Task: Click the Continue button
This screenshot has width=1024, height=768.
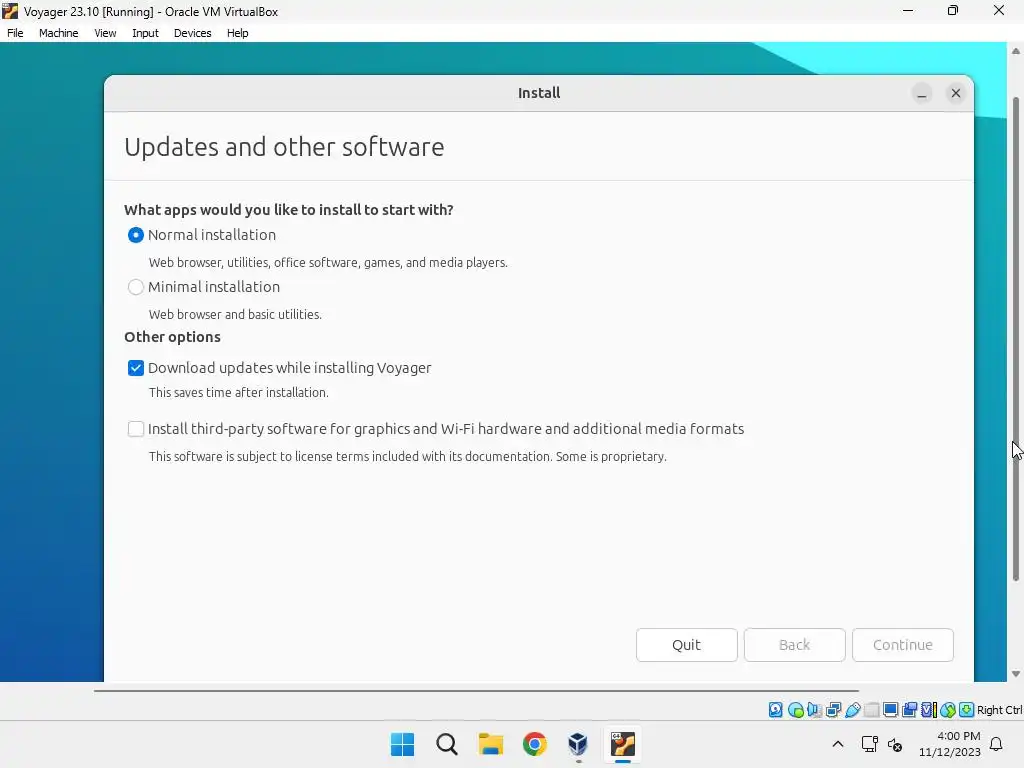Action: 903,645
